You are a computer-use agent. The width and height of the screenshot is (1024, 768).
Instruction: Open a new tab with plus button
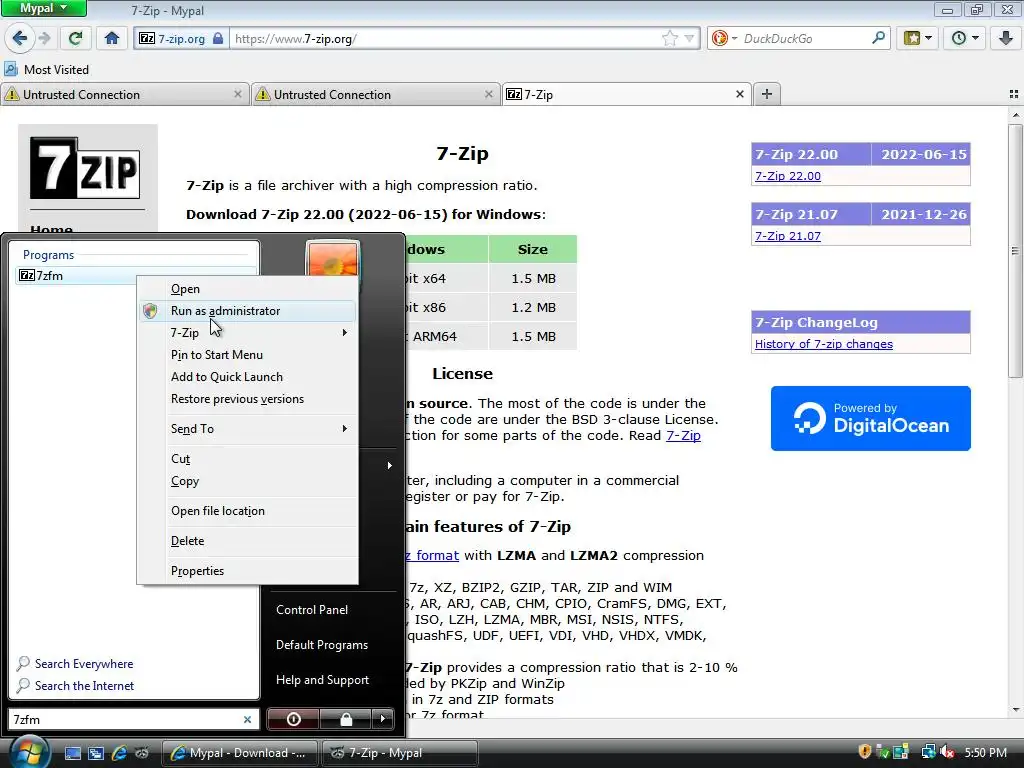767,94
